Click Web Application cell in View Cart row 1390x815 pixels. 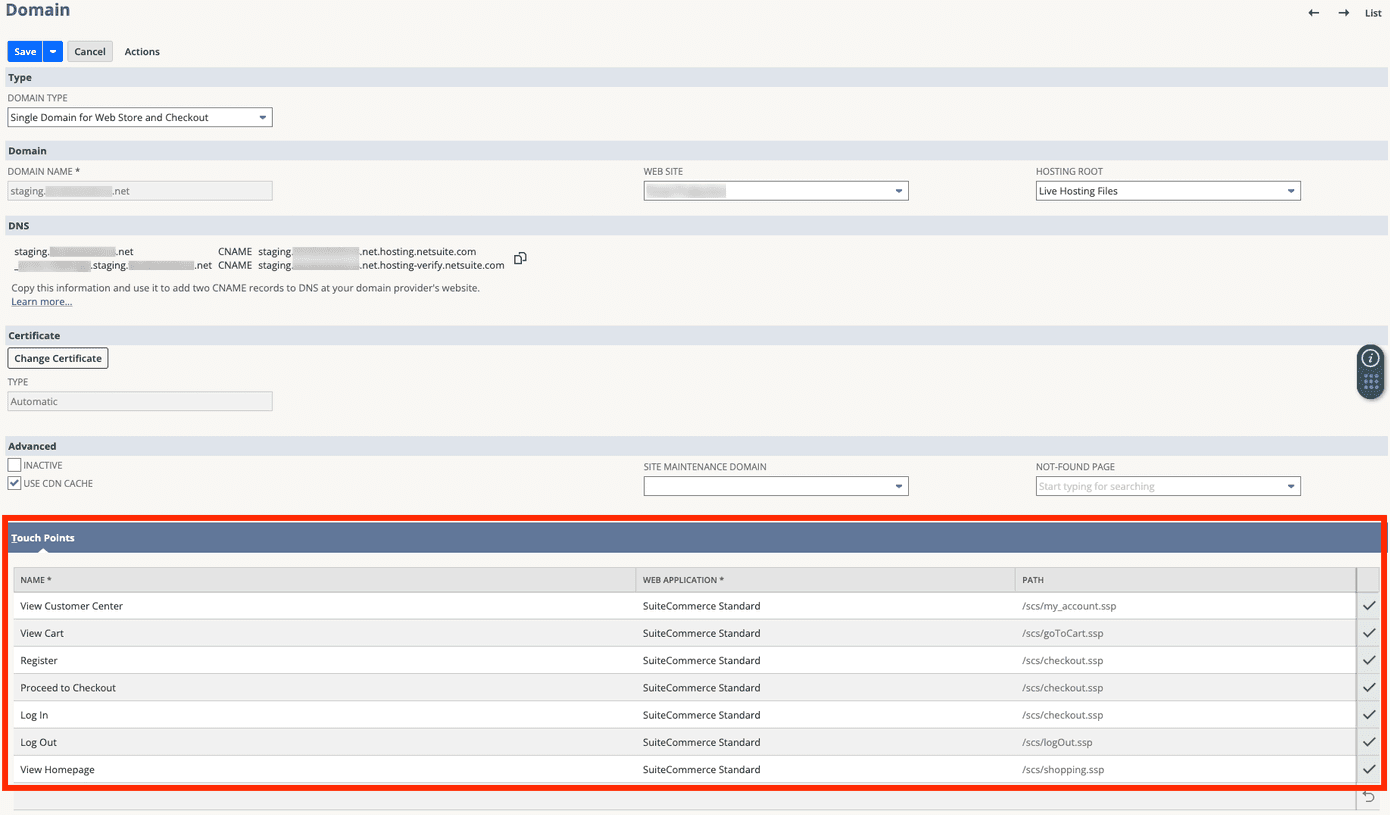pyautogui.click(x=825, y=633)
